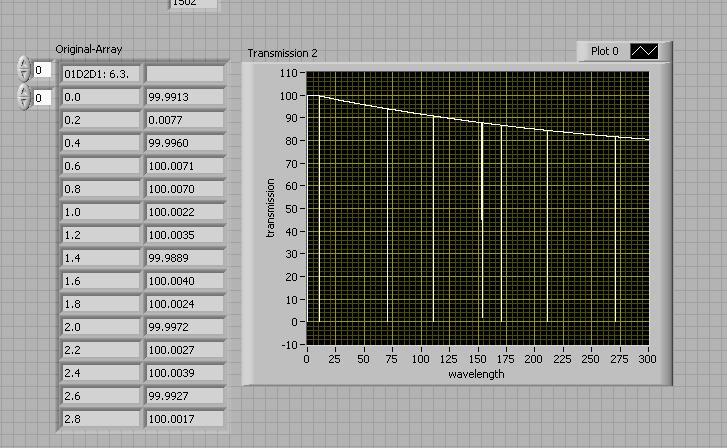
Task: Select the array cell with value 0.0
Action: pyautogui.click(x=101, y=97)
